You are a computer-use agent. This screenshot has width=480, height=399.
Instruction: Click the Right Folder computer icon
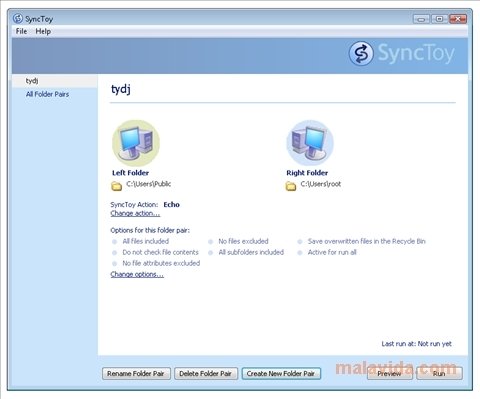click(x=310, y=143)
